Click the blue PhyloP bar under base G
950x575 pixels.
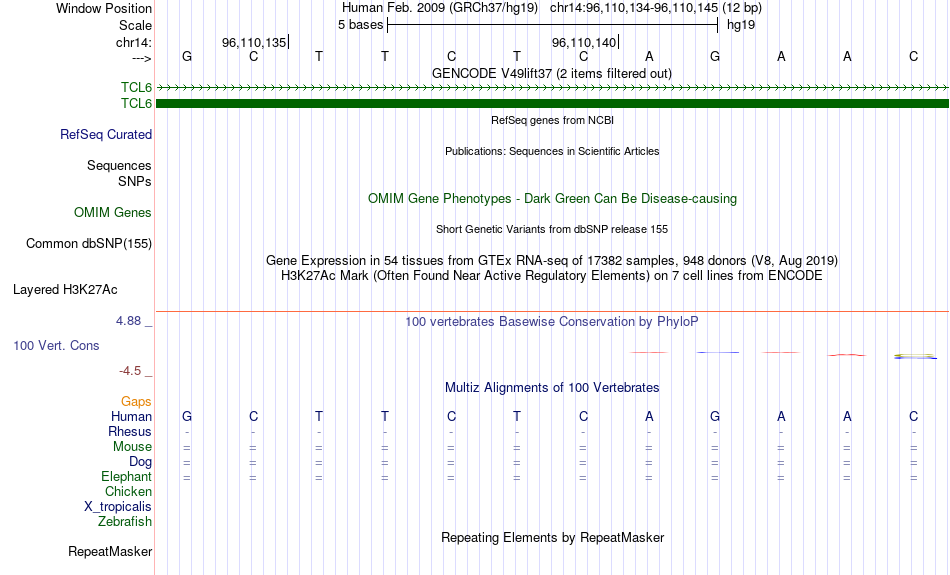[718, 352]
